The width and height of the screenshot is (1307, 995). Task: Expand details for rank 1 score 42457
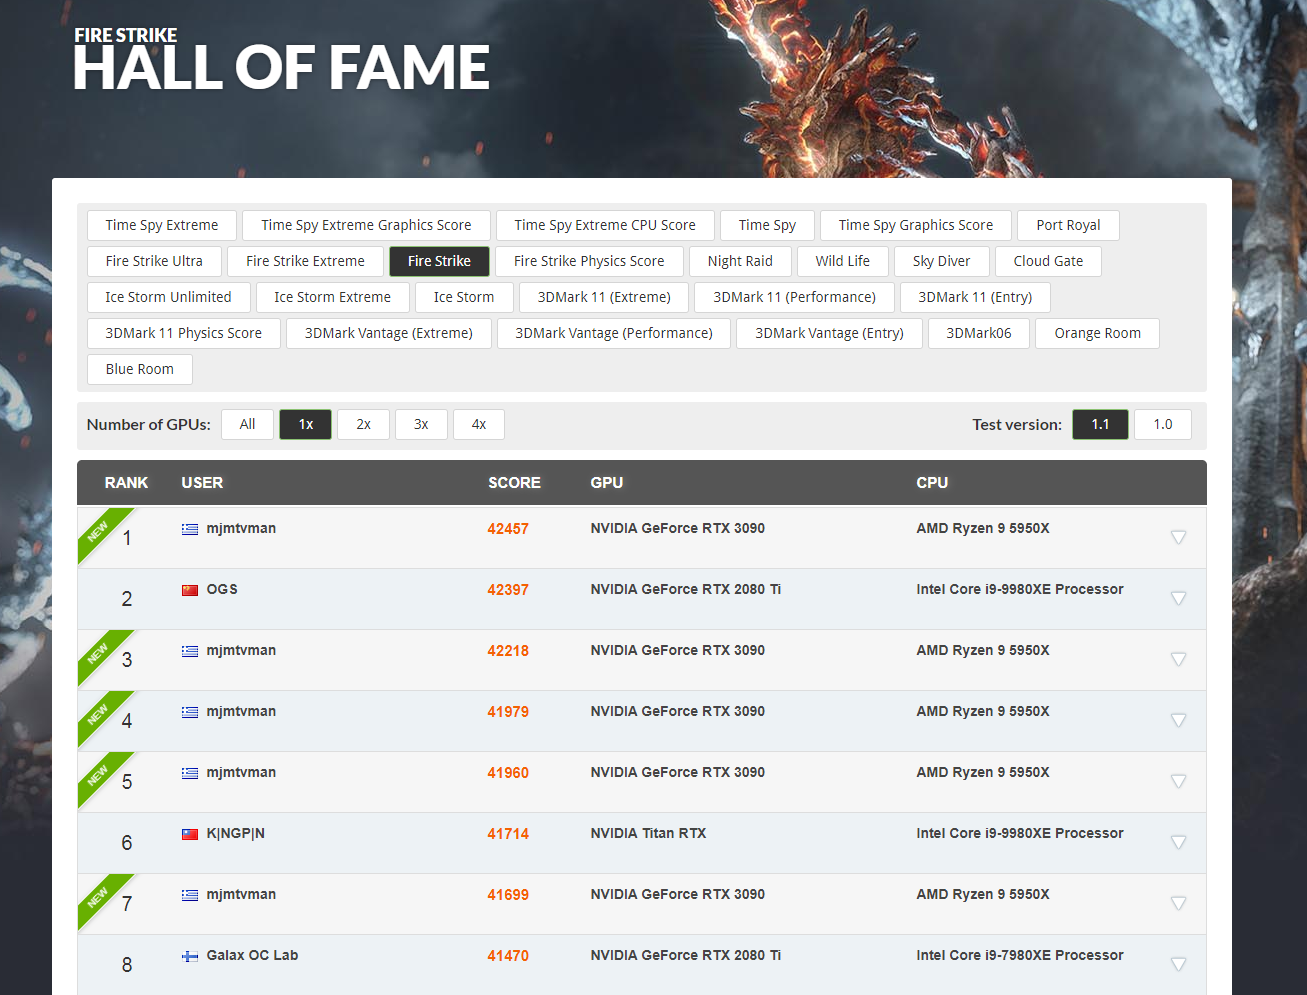[x=1179, y=538]
